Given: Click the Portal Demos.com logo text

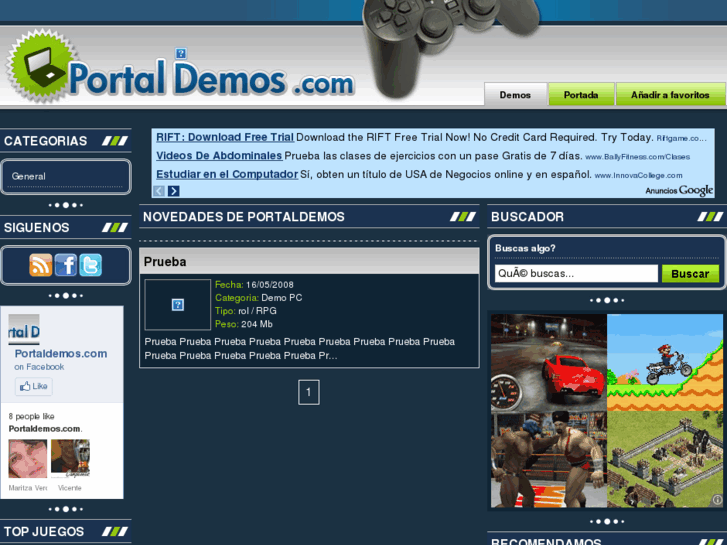Looking at the screenshot, I should (211, 79).
